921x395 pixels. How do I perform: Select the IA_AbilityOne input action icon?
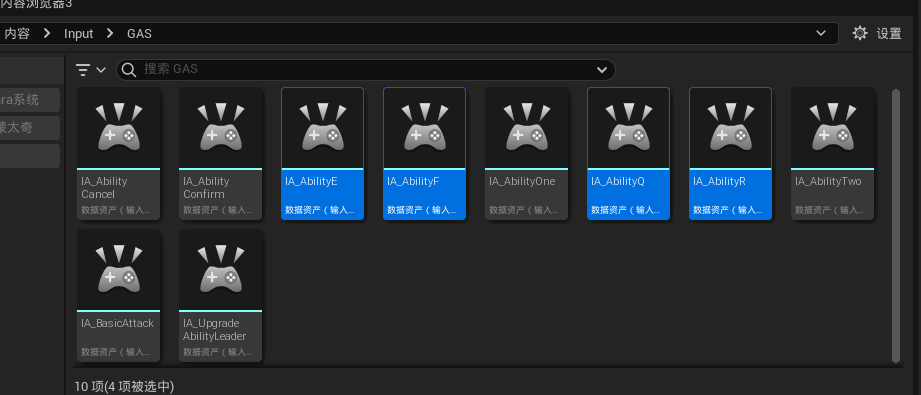[x=526, y=128]
